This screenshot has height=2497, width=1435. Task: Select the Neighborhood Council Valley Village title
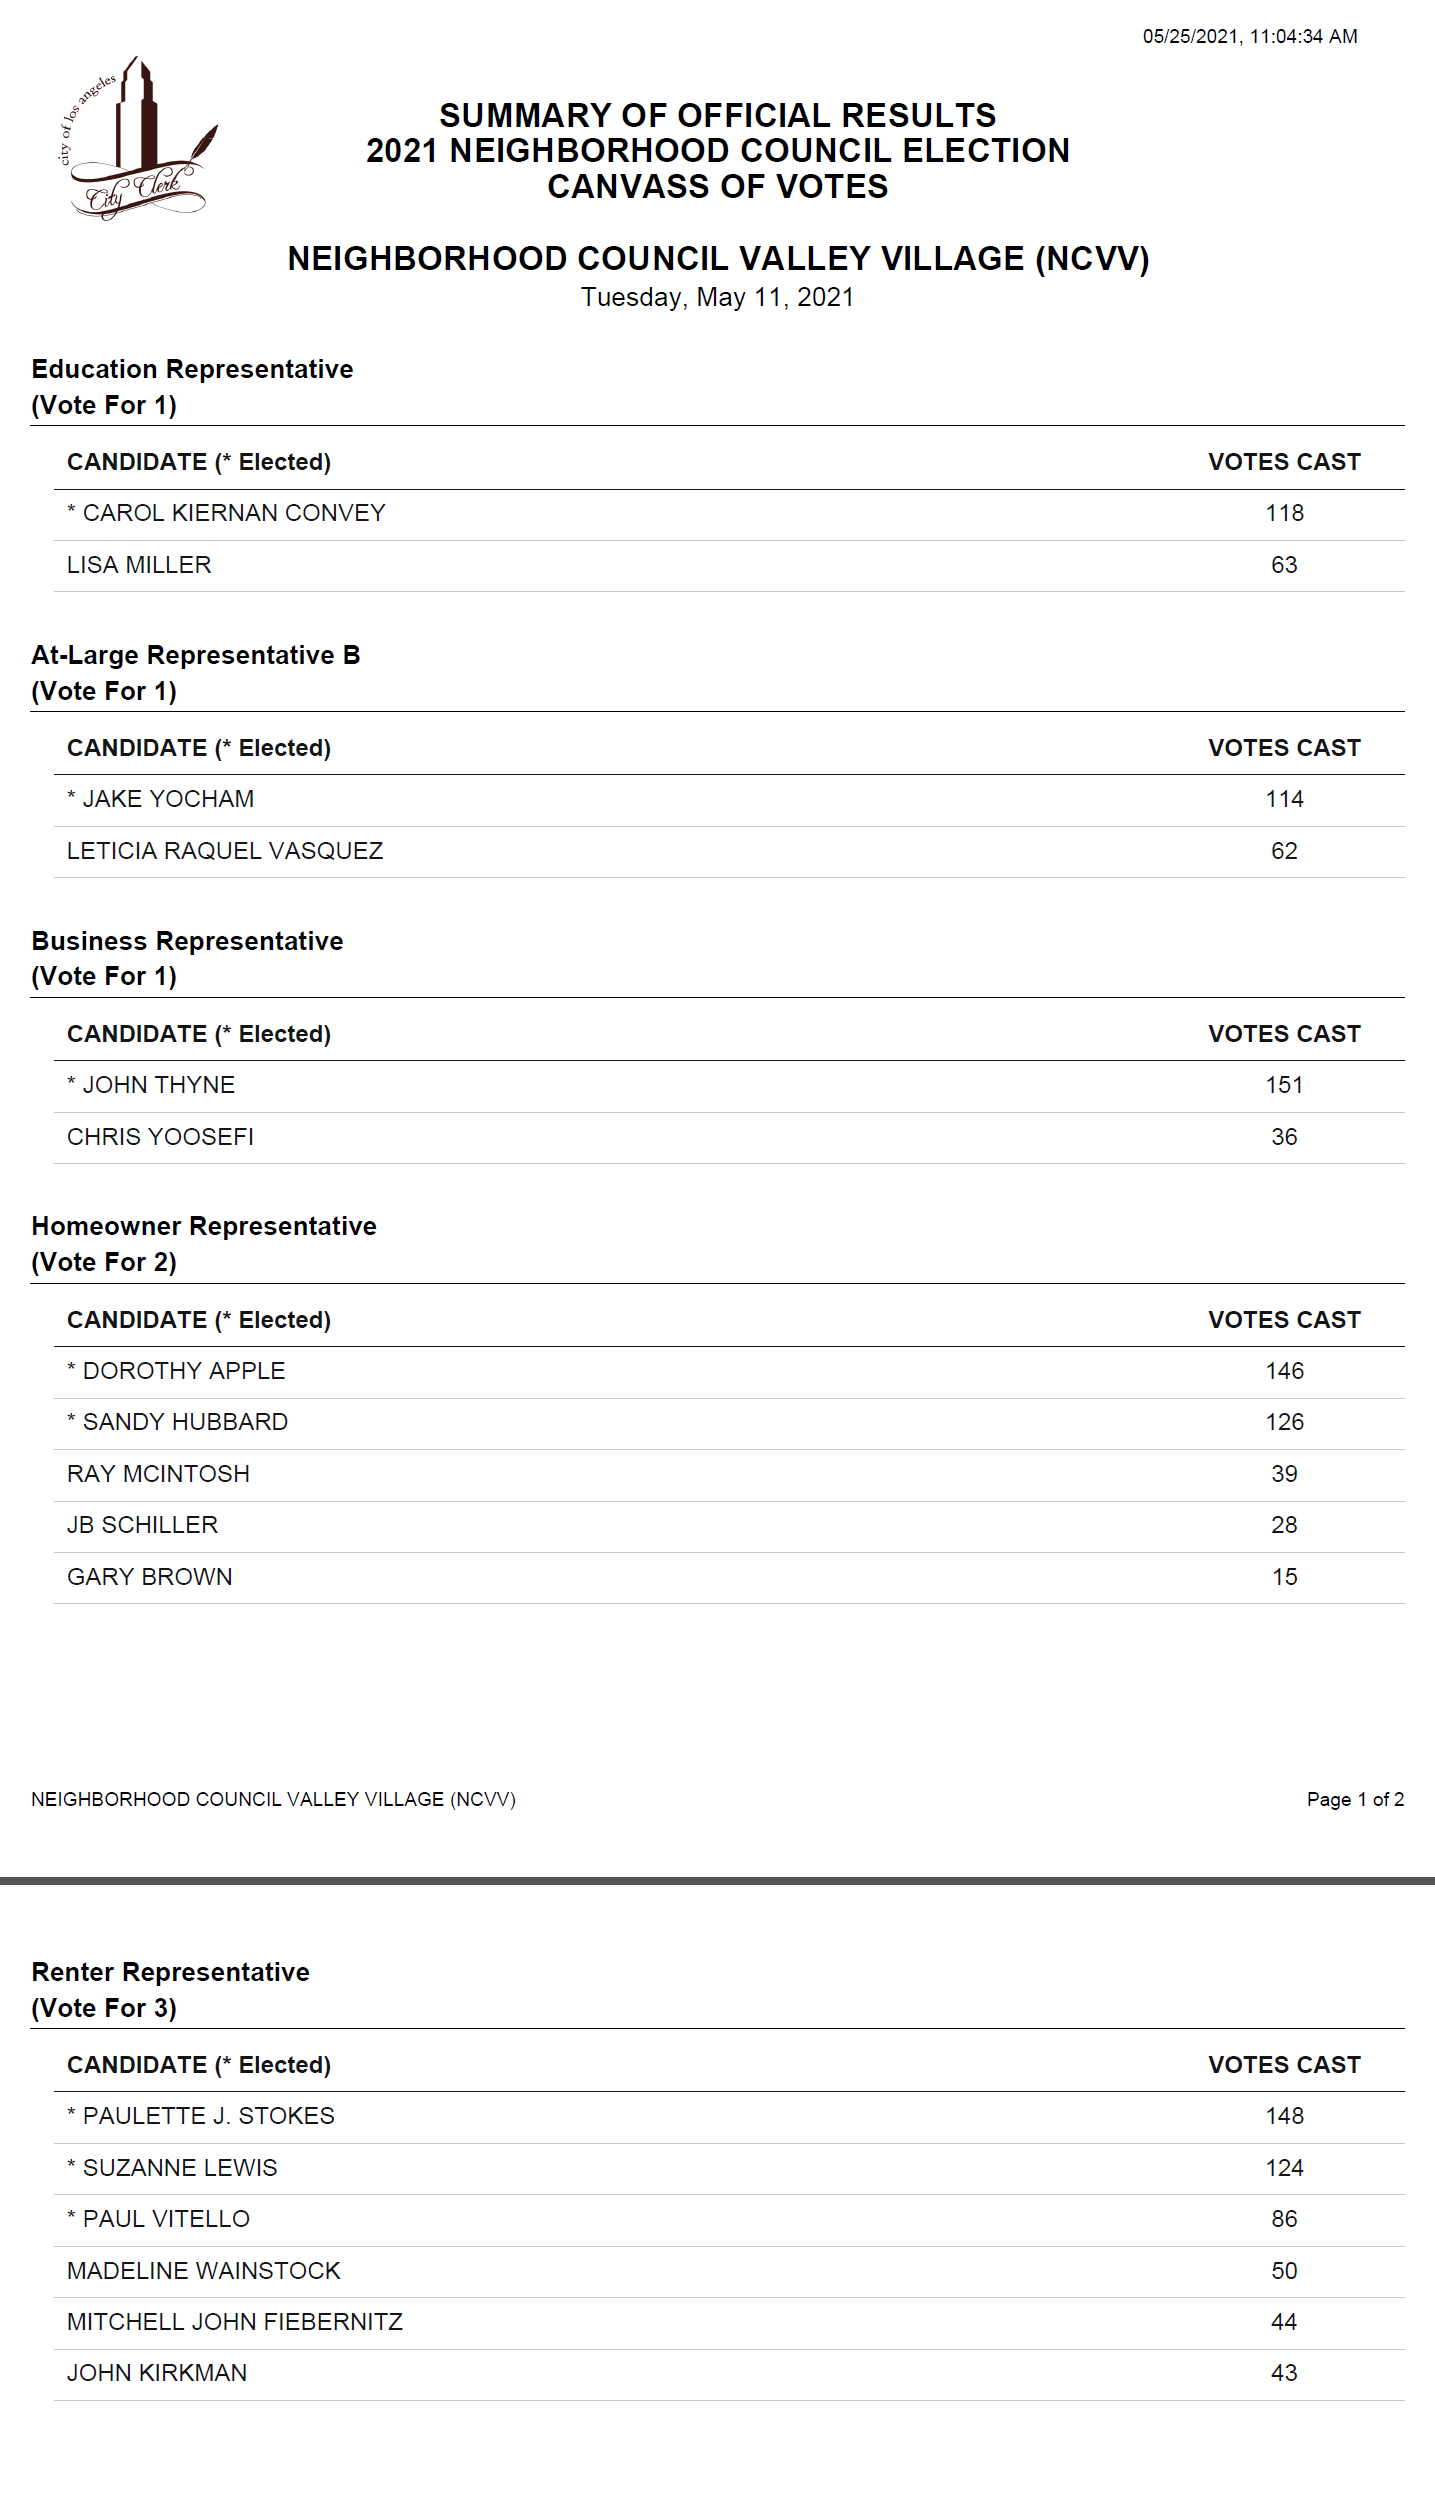(x=717, y=259)
